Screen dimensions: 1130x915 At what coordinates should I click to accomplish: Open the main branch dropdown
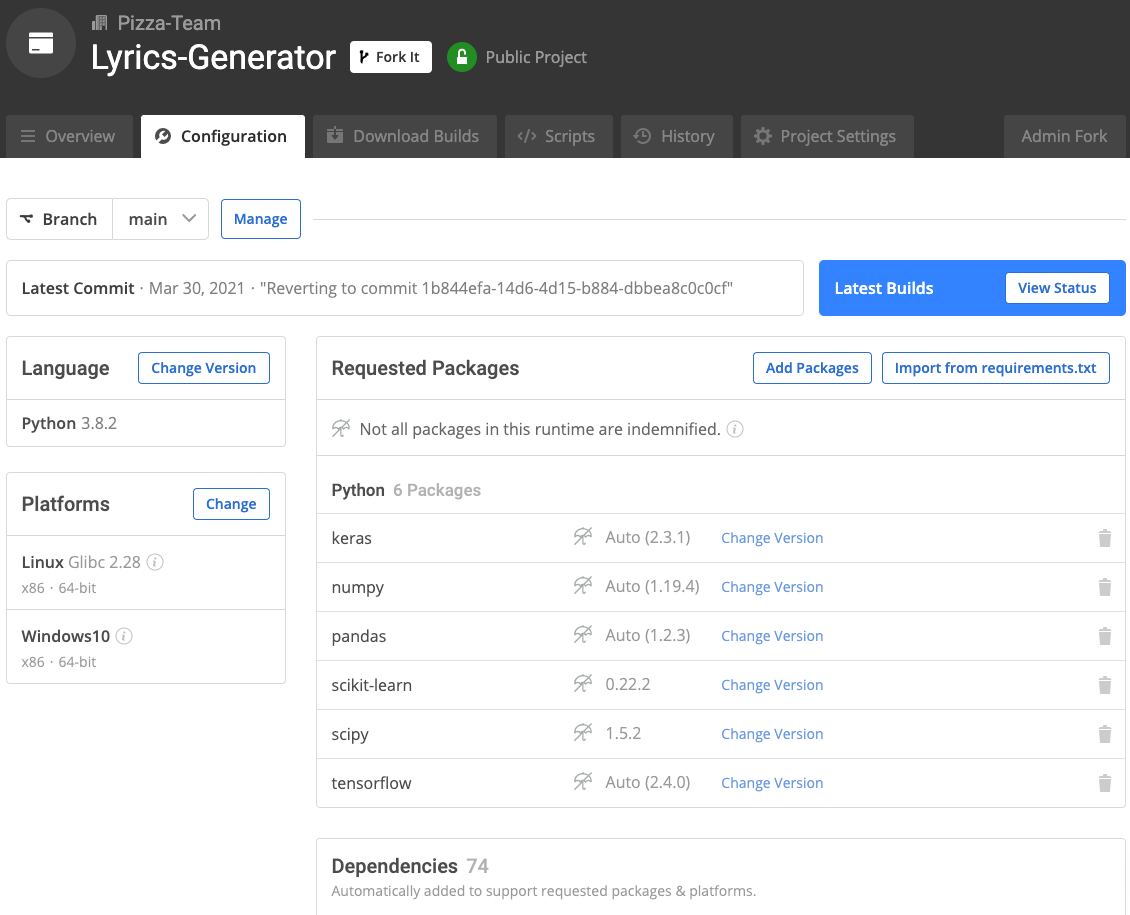coord(161,219)
